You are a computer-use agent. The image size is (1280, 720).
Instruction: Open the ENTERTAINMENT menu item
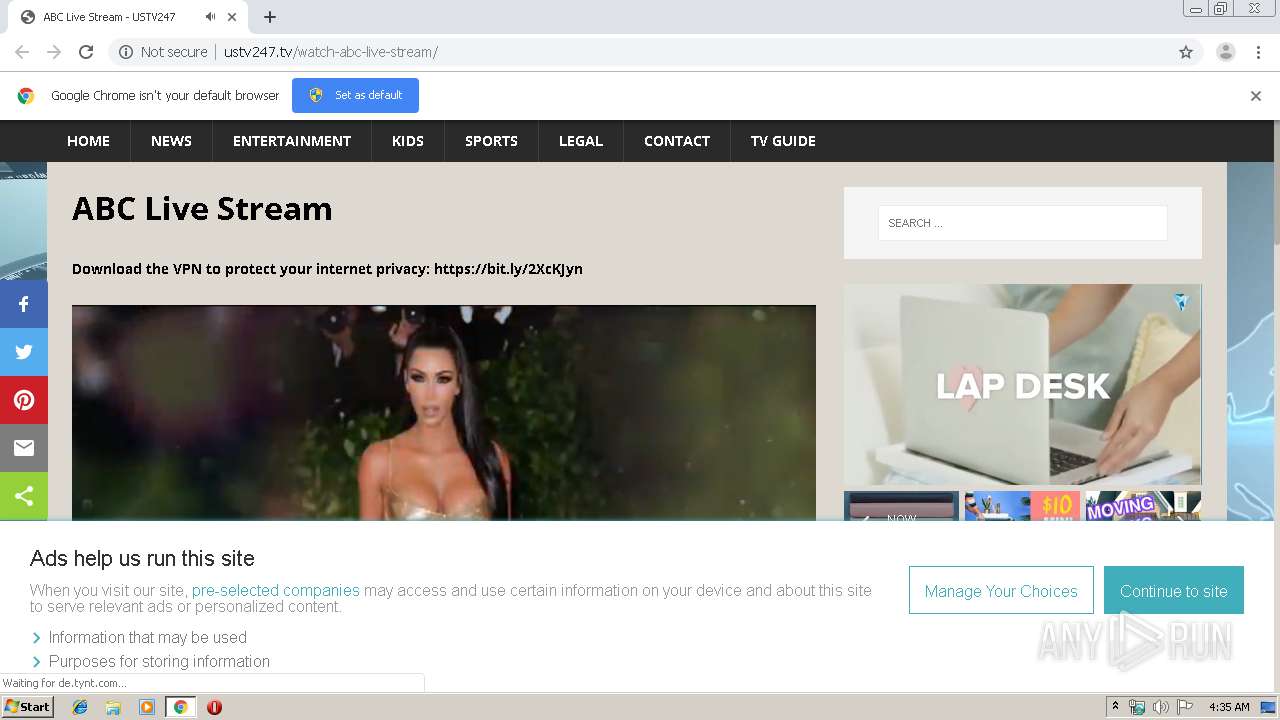click(292, 141)
